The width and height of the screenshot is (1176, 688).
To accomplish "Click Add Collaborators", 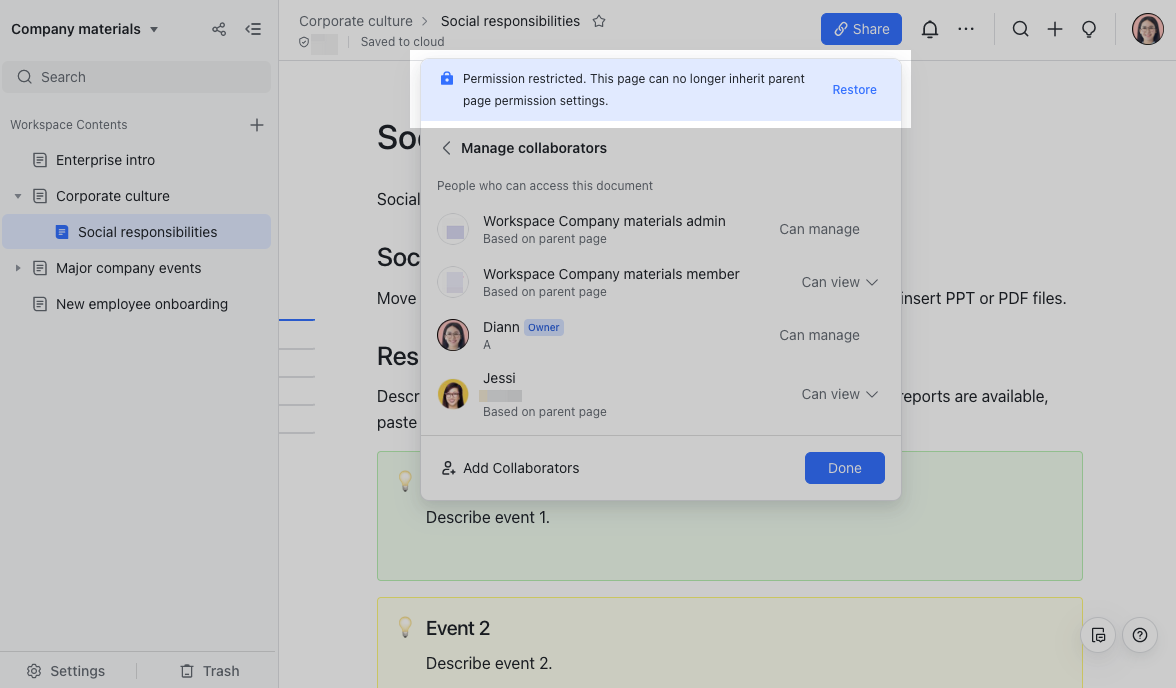I will [x=511, y=468].
